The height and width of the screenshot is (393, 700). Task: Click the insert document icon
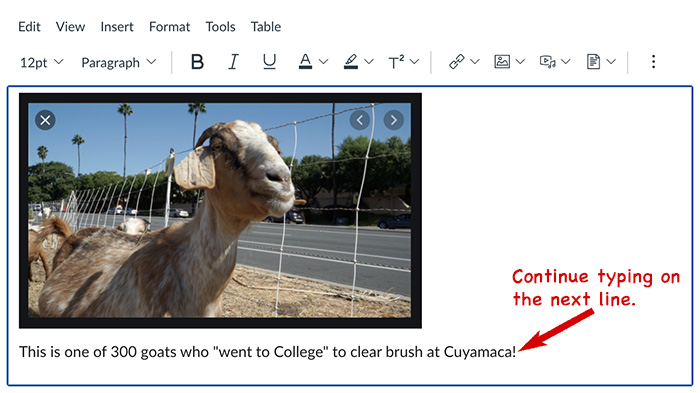point(593,62)
